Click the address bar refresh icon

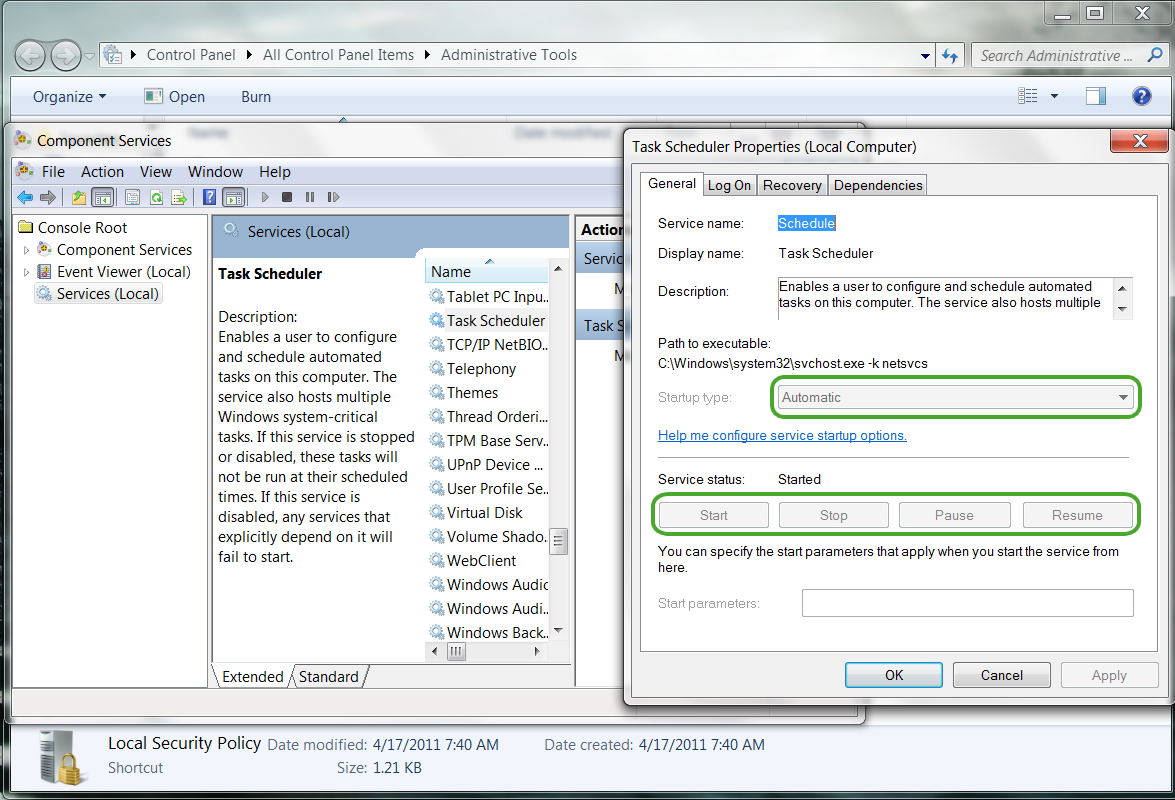(950, 55)
